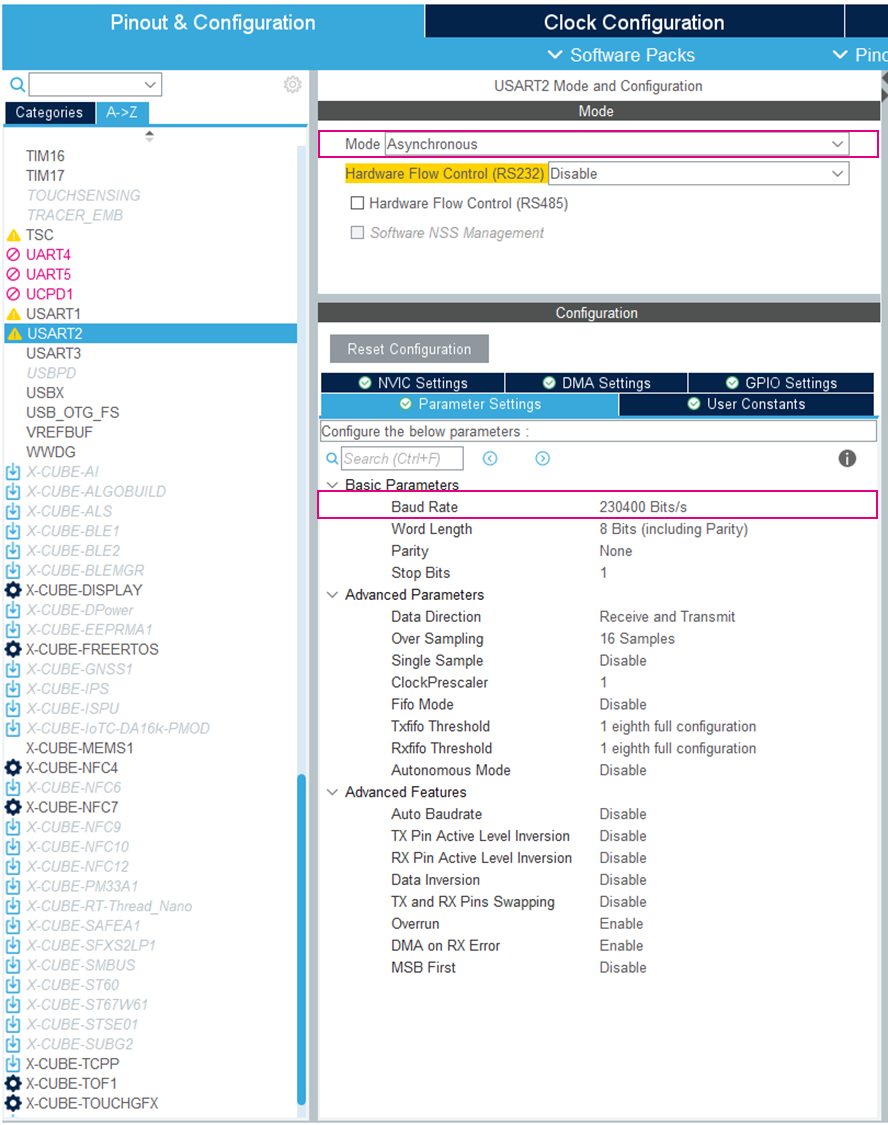
Task: Open the Parameter Settings tab
Action: pos(470,404)
